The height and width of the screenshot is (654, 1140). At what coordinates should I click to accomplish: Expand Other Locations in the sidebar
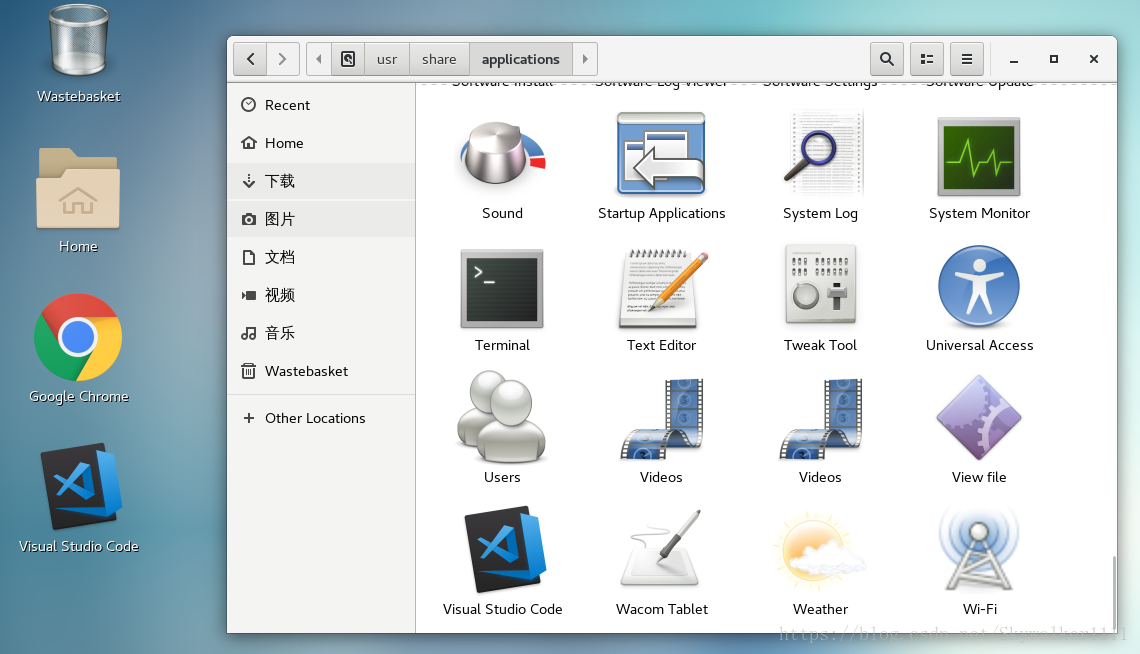321,418
